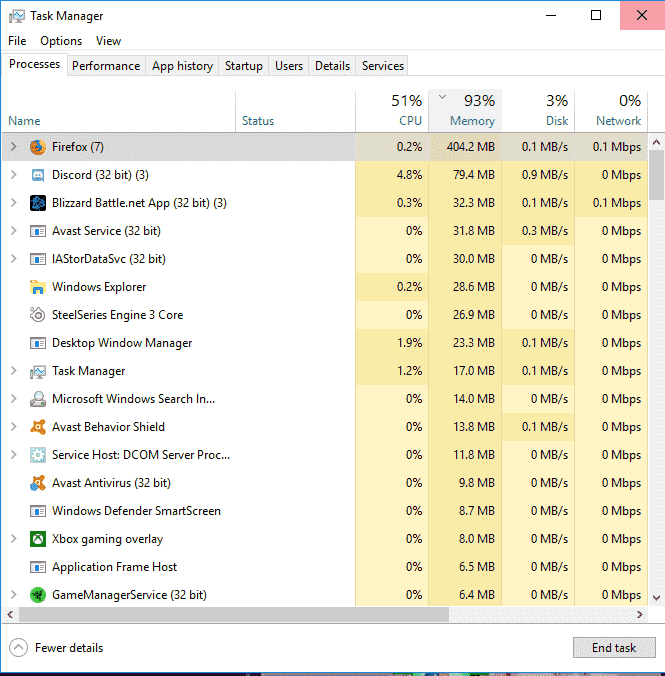
Task: Expand the Xbox gaming overlay row
Action: [x=14, y=539]
